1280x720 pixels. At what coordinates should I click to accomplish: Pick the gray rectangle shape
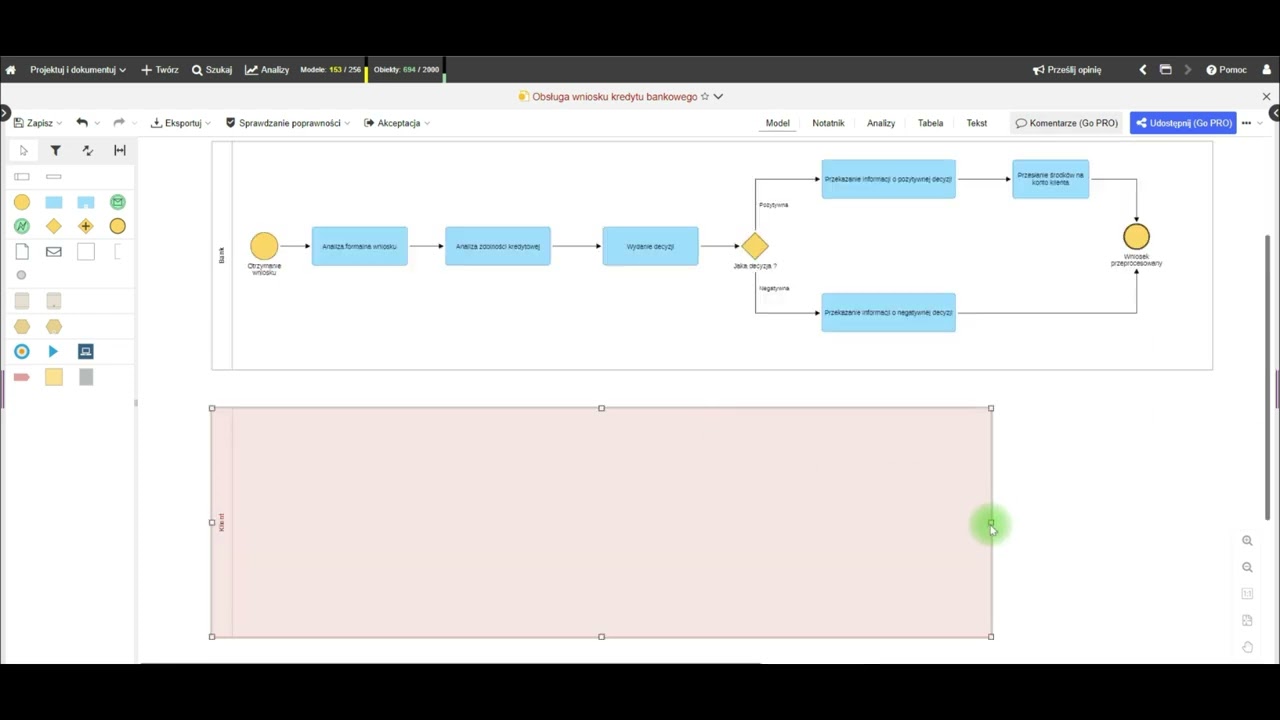86,377
